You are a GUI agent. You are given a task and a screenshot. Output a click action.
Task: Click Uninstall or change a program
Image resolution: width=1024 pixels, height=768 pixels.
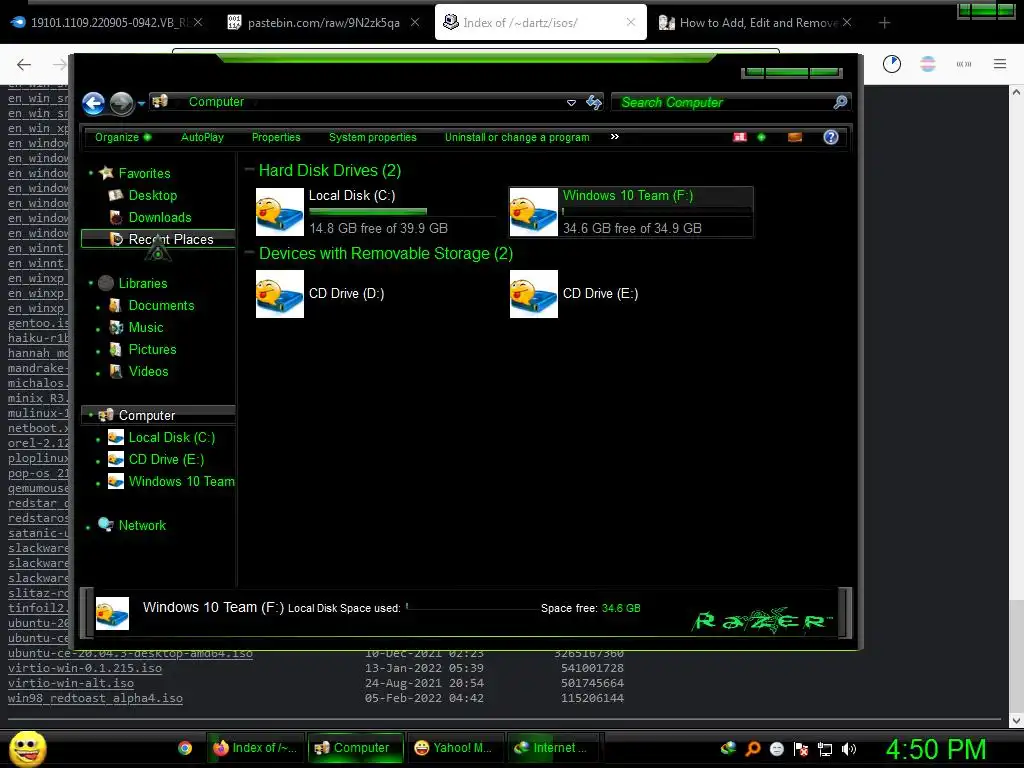(x=517, y=137)
